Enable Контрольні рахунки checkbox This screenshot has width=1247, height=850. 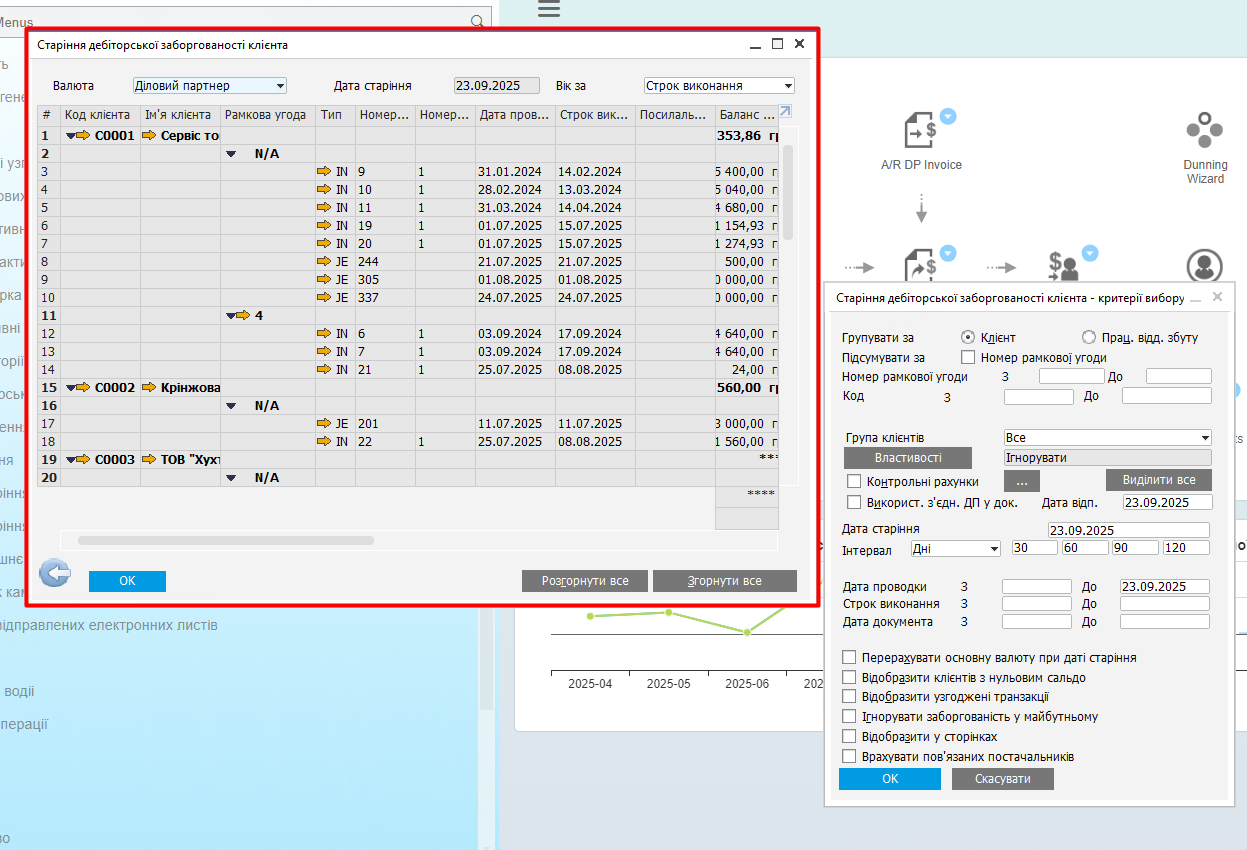tap(854, 482)
